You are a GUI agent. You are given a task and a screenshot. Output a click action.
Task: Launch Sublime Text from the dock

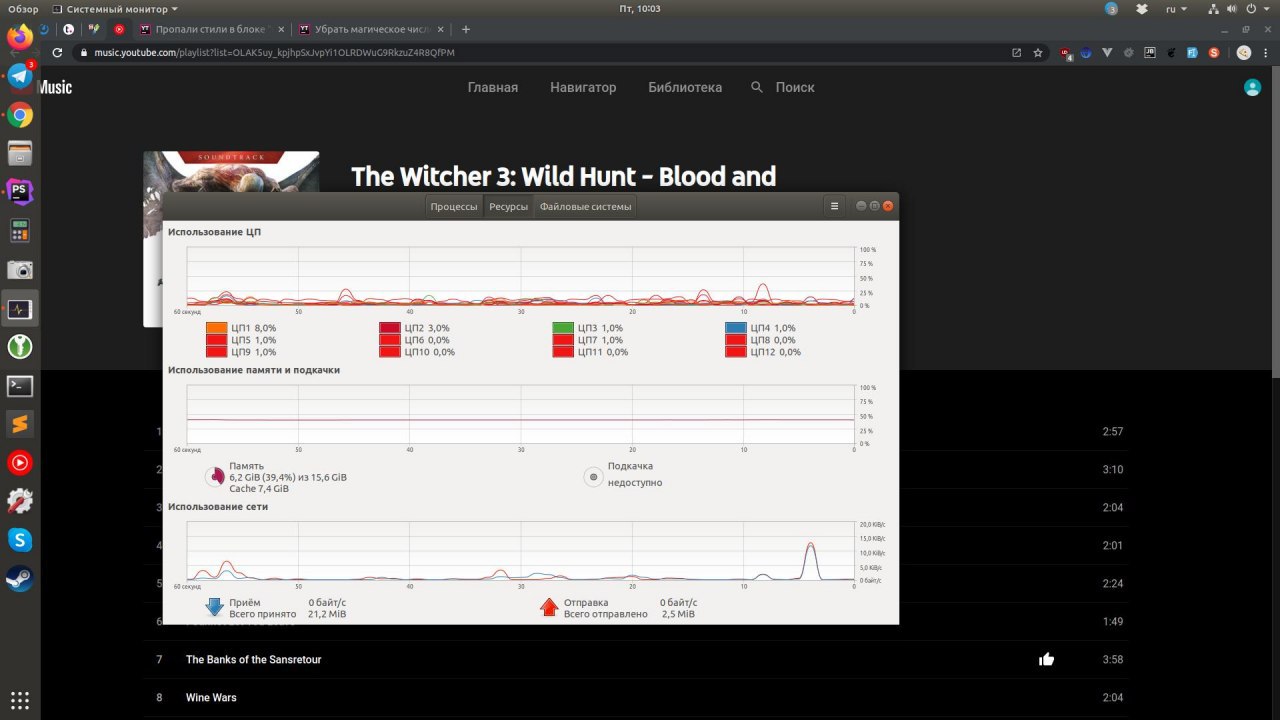(x=20, y=424)
